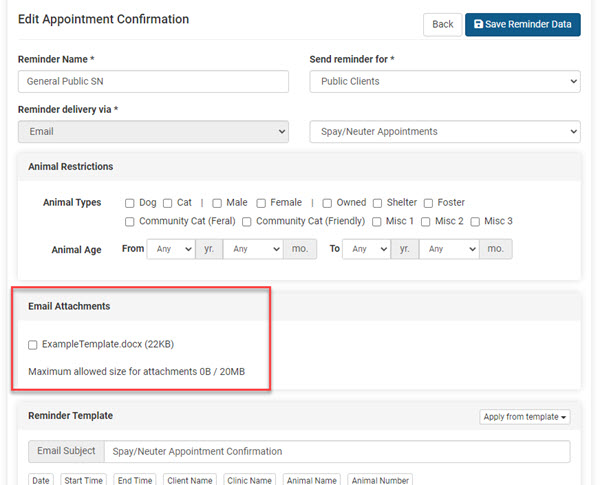Check the Cat animal type checkbox
This screenshot has width=600, height=485.
click(x=168, y=203)
